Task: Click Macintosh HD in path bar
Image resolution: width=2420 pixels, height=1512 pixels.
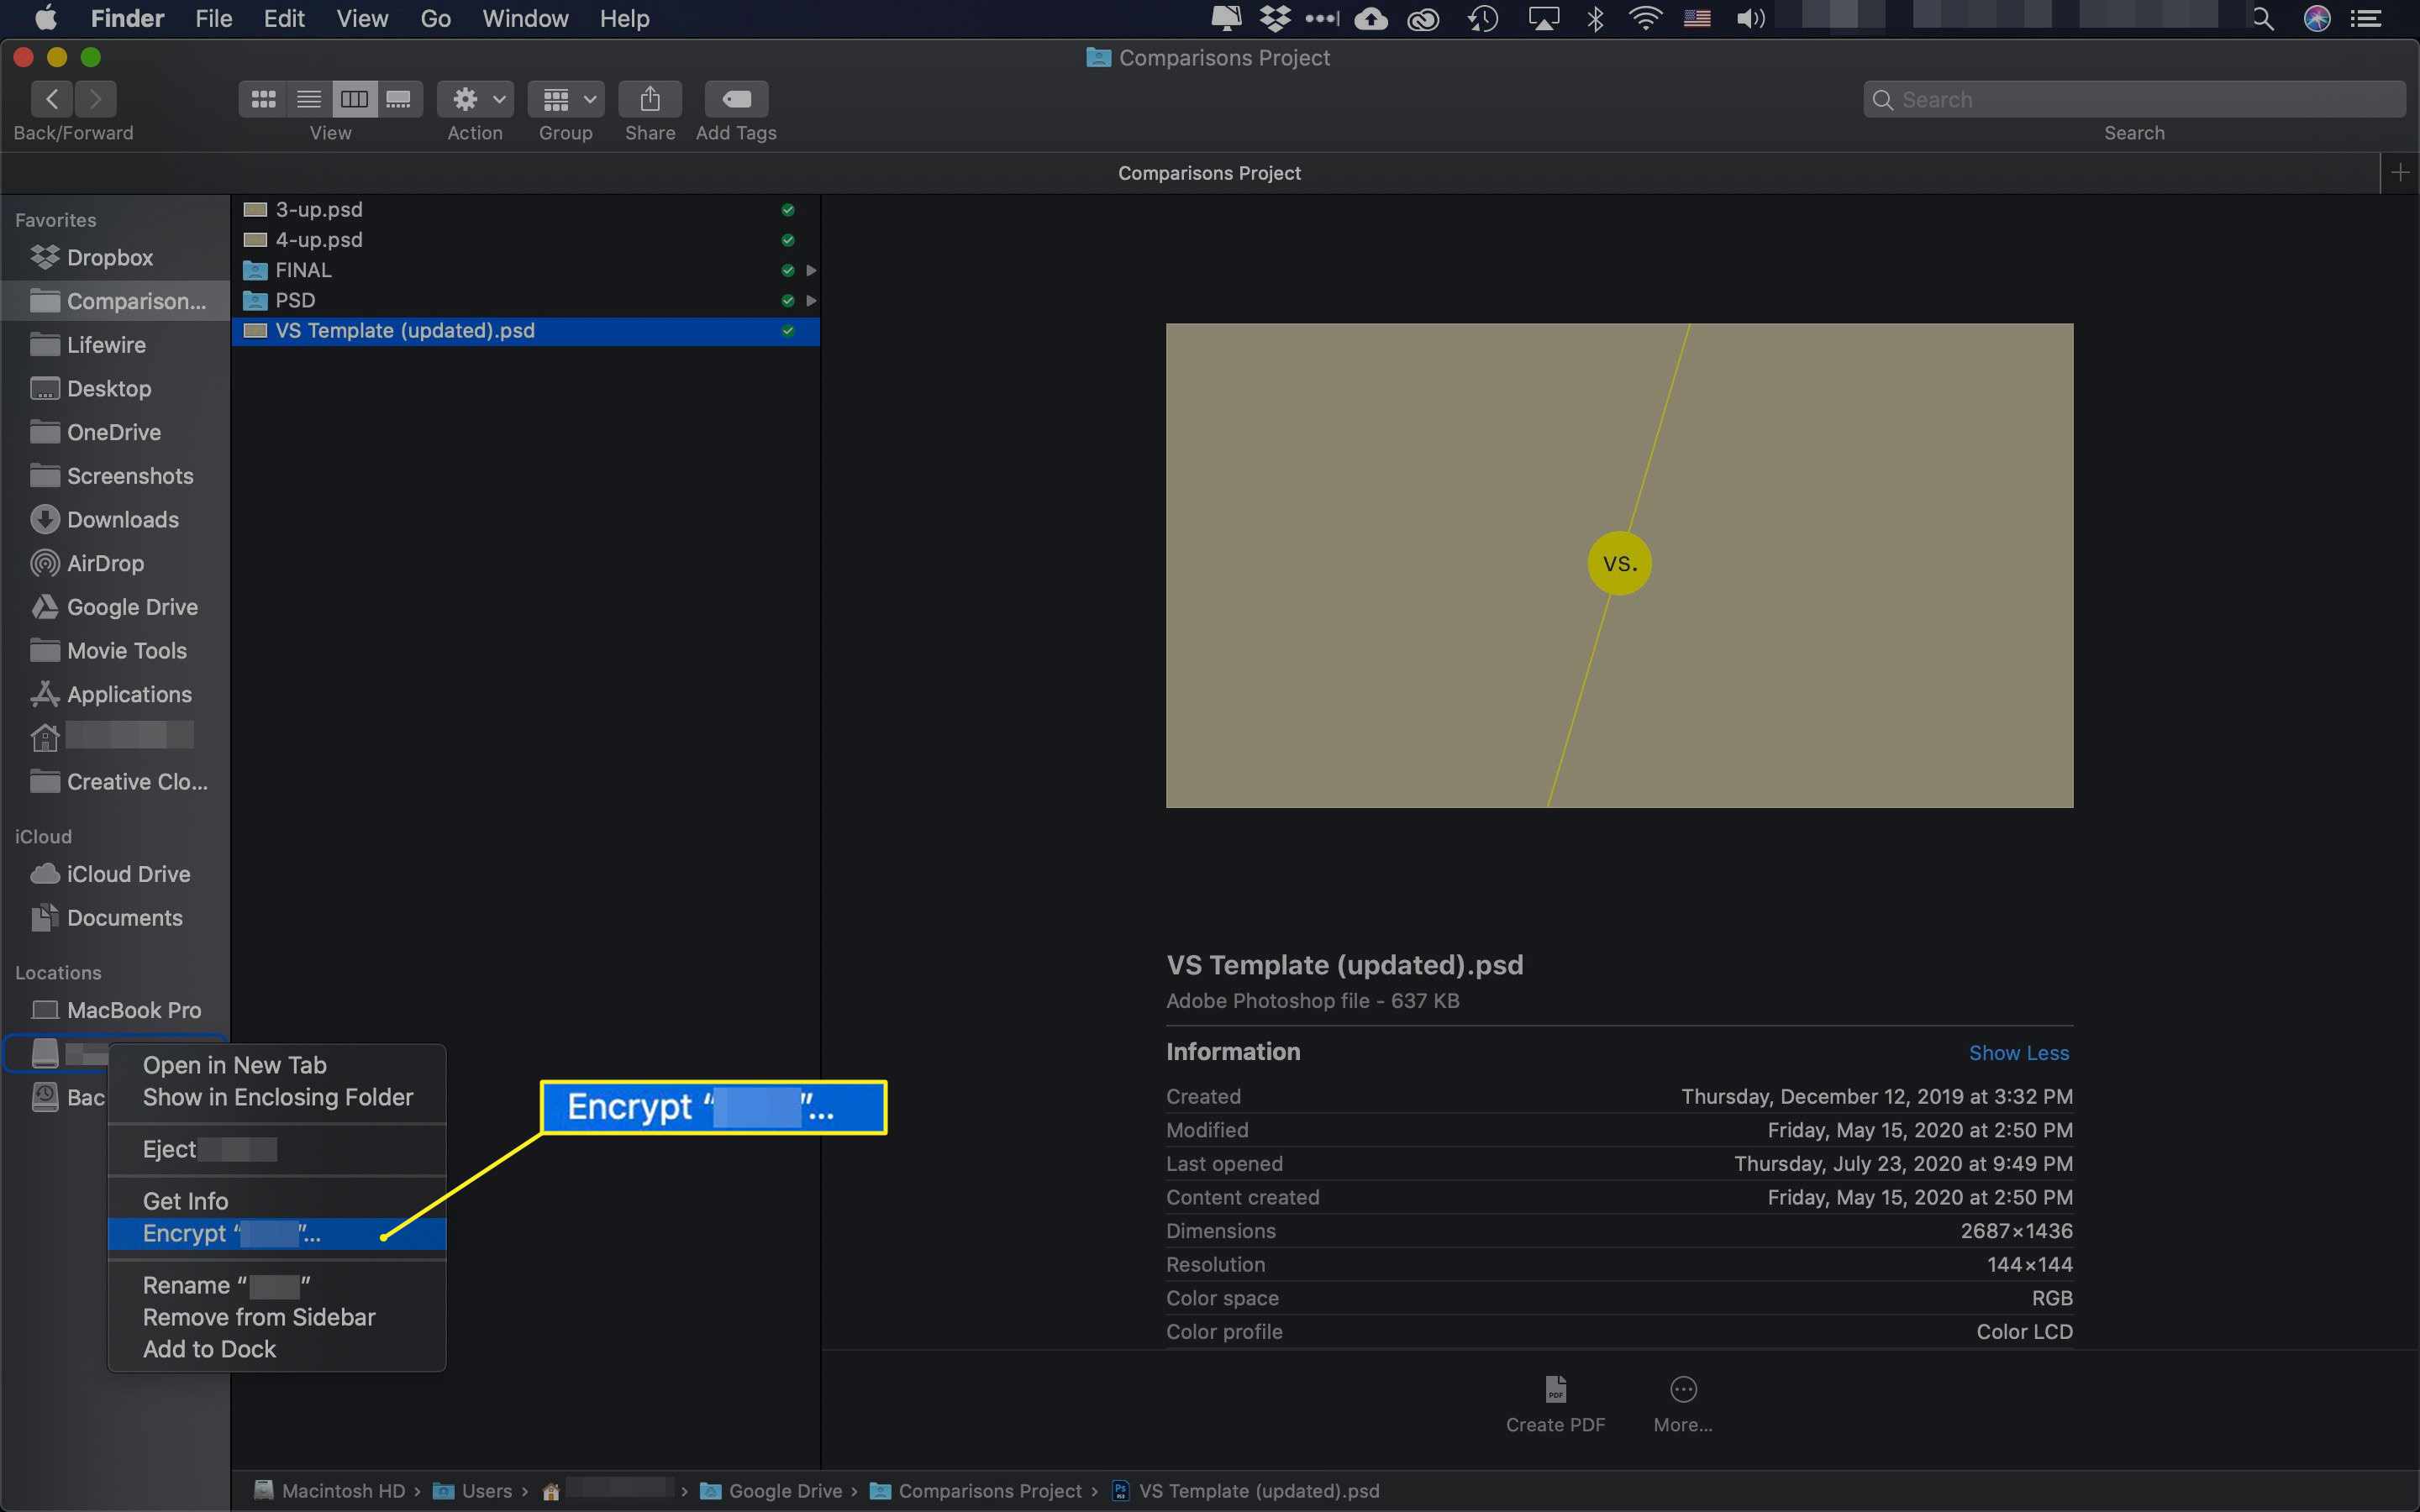Action: (330, 1491)
